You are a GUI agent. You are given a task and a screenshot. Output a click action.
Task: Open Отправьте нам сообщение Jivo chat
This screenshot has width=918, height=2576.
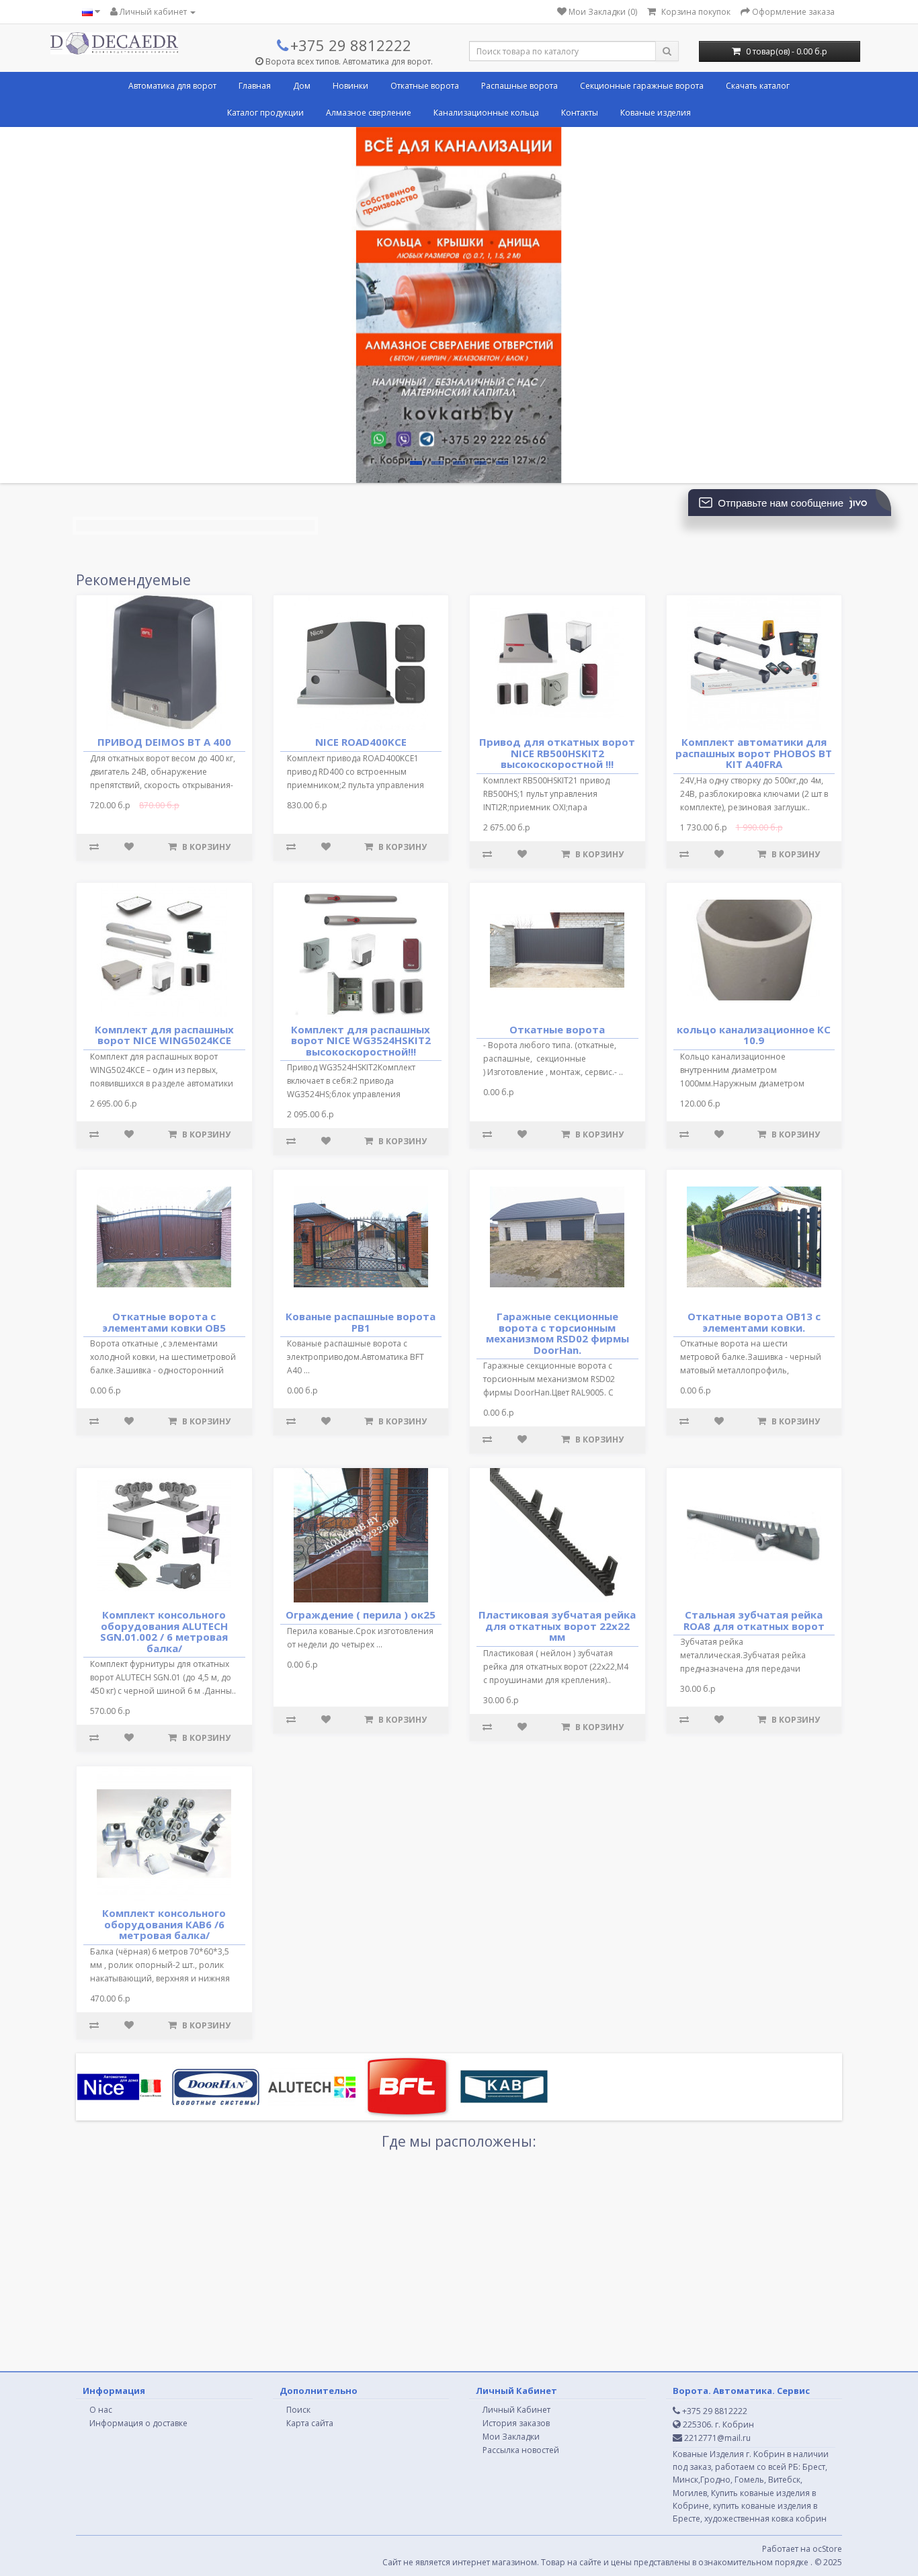(x=789, y=503)
